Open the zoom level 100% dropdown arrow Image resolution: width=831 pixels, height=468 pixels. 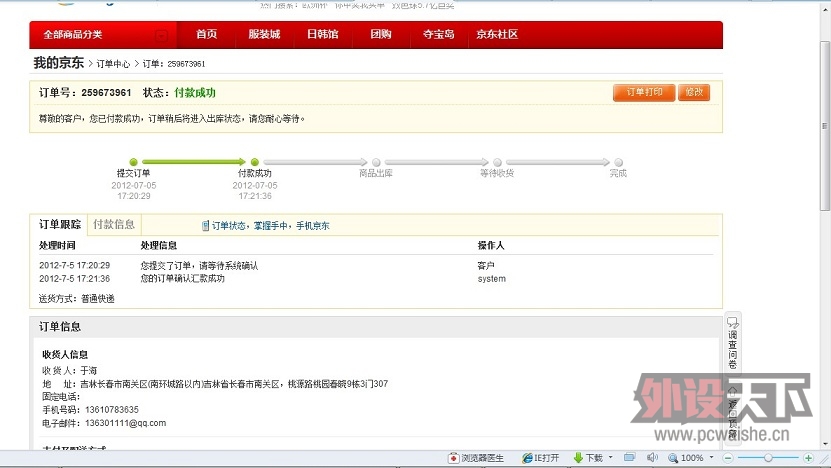[x=713, y=458]
